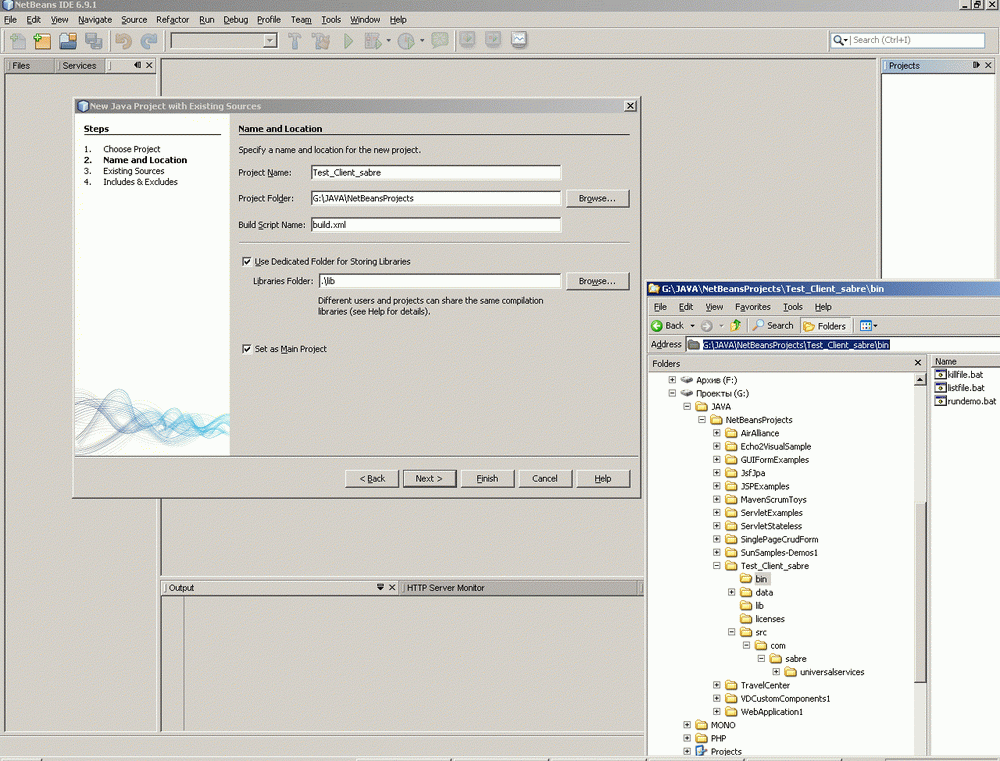Click the Build Script Name field

pos(436,225)
